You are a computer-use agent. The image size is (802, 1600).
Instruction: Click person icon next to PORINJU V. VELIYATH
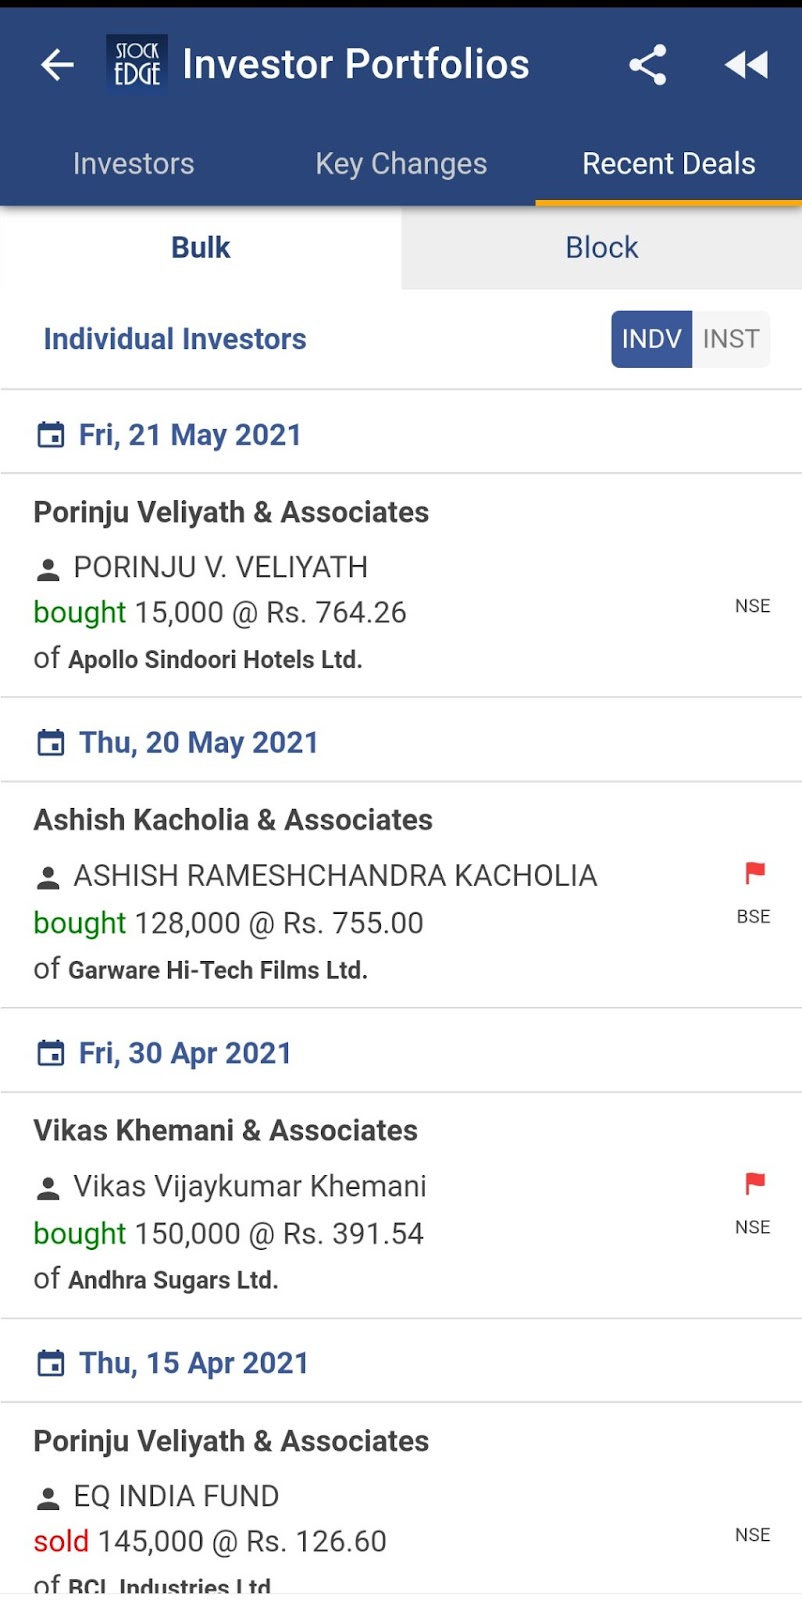pyautogui.click(x=47, y=569)
